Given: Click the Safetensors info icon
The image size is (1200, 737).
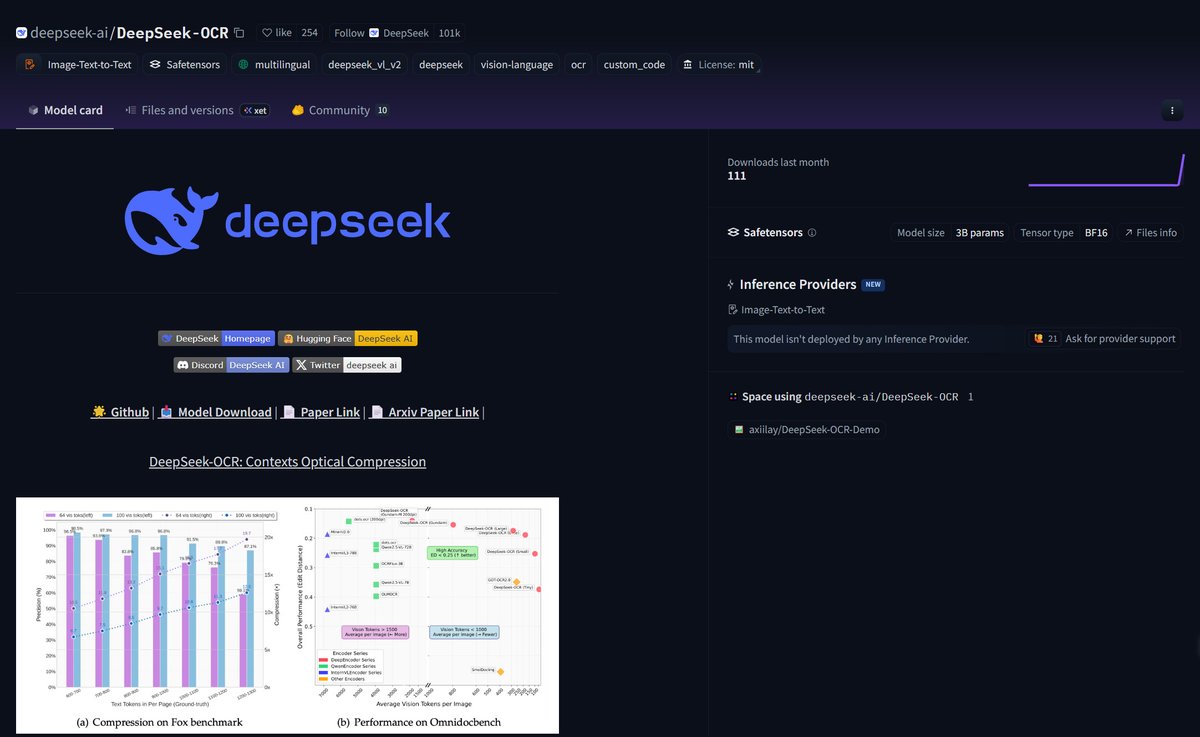Looking at the screenshot, I should click(812, 233).
